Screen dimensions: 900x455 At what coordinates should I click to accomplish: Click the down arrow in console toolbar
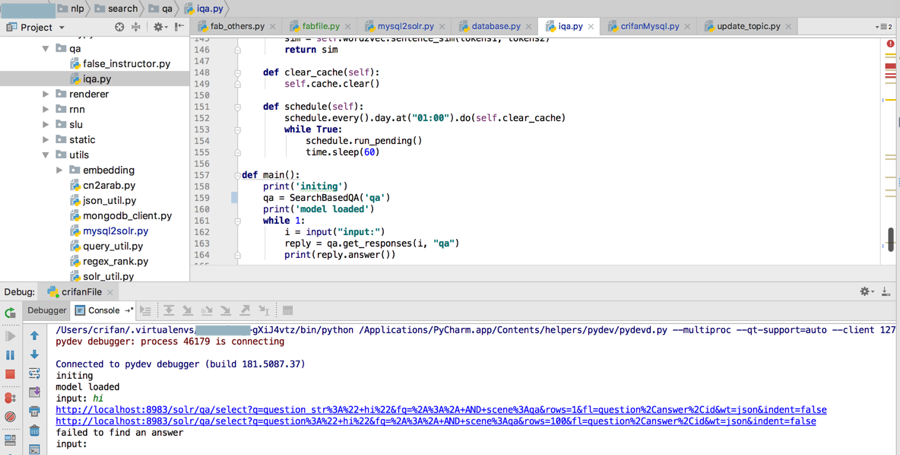tap(34, 355)
